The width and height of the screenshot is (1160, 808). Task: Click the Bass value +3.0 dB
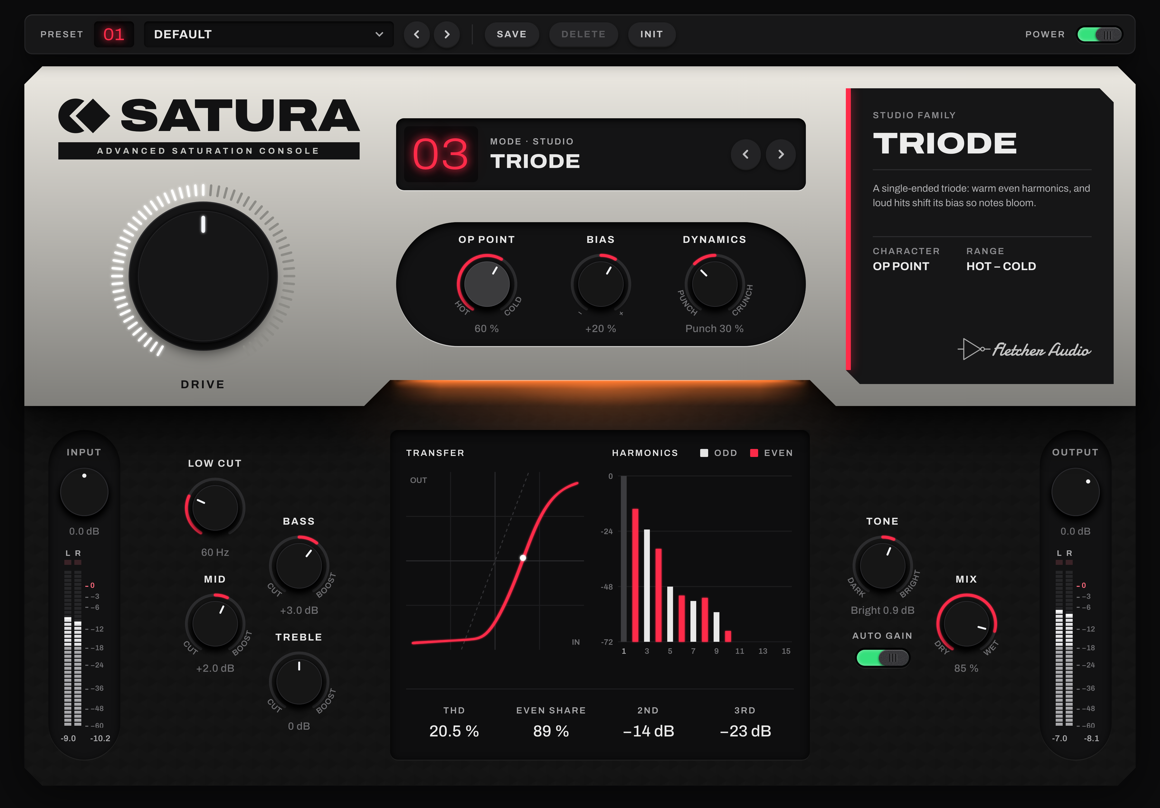298,610
